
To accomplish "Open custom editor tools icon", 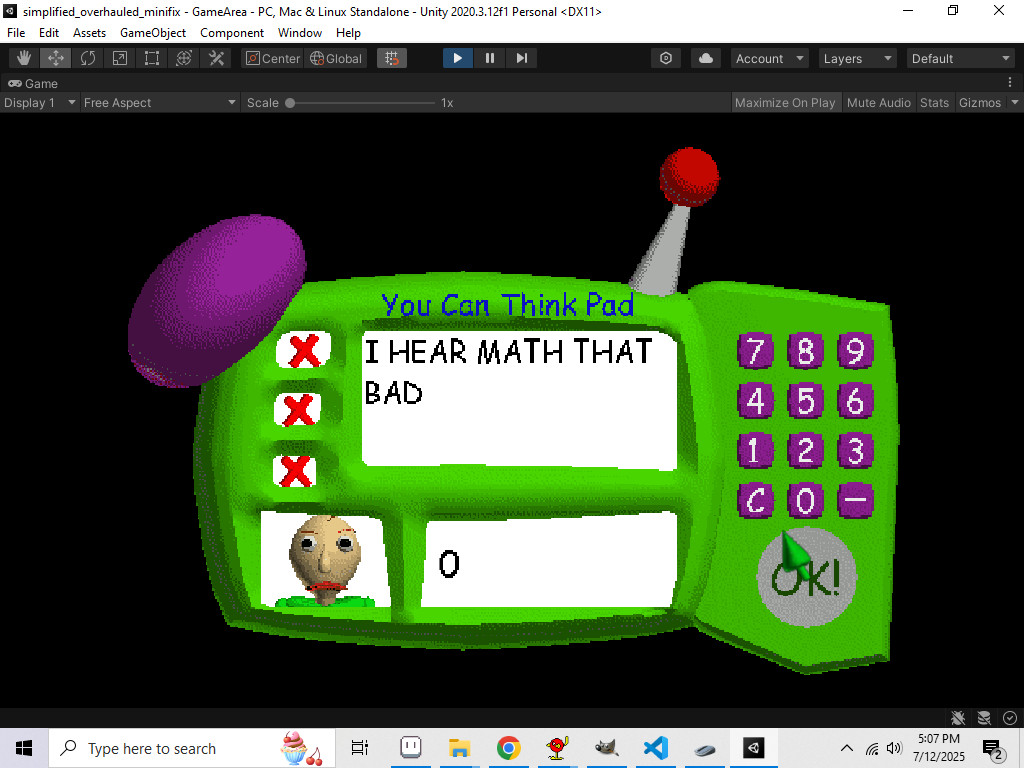I will pyautogui.click(x=216, y=58).
